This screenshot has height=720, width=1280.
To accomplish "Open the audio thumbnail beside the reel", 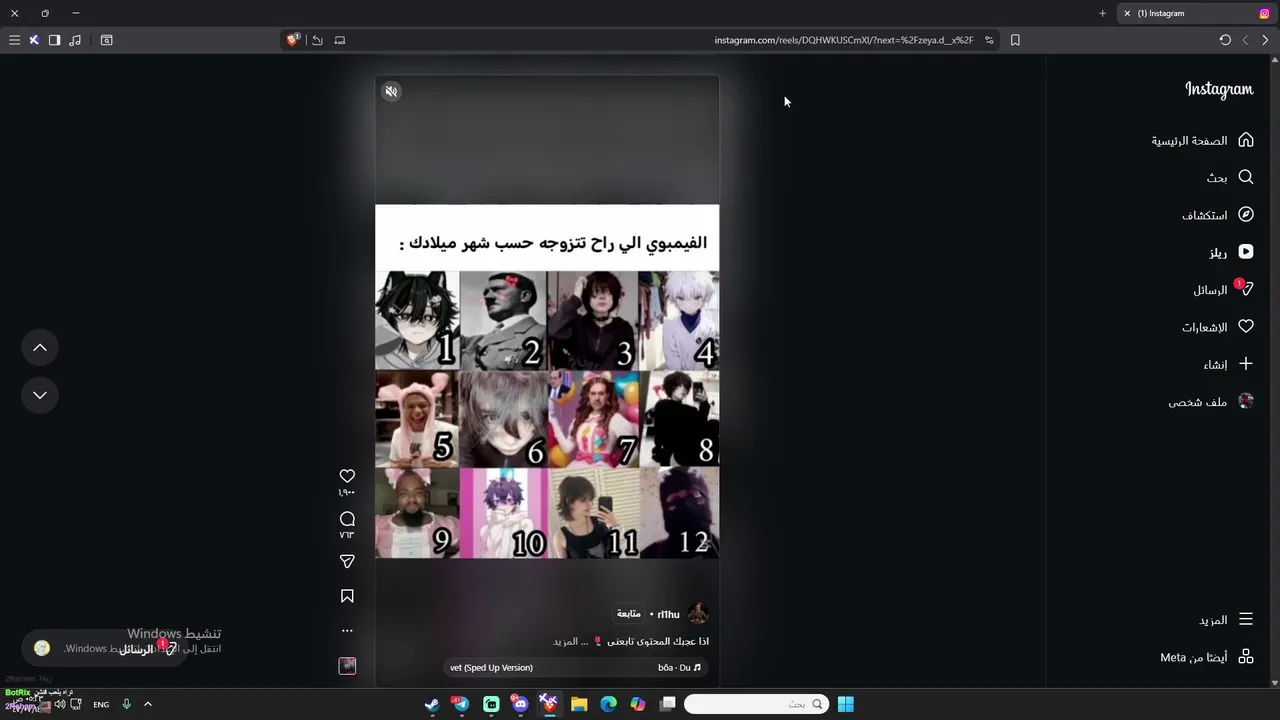I will tap(347, 666).
